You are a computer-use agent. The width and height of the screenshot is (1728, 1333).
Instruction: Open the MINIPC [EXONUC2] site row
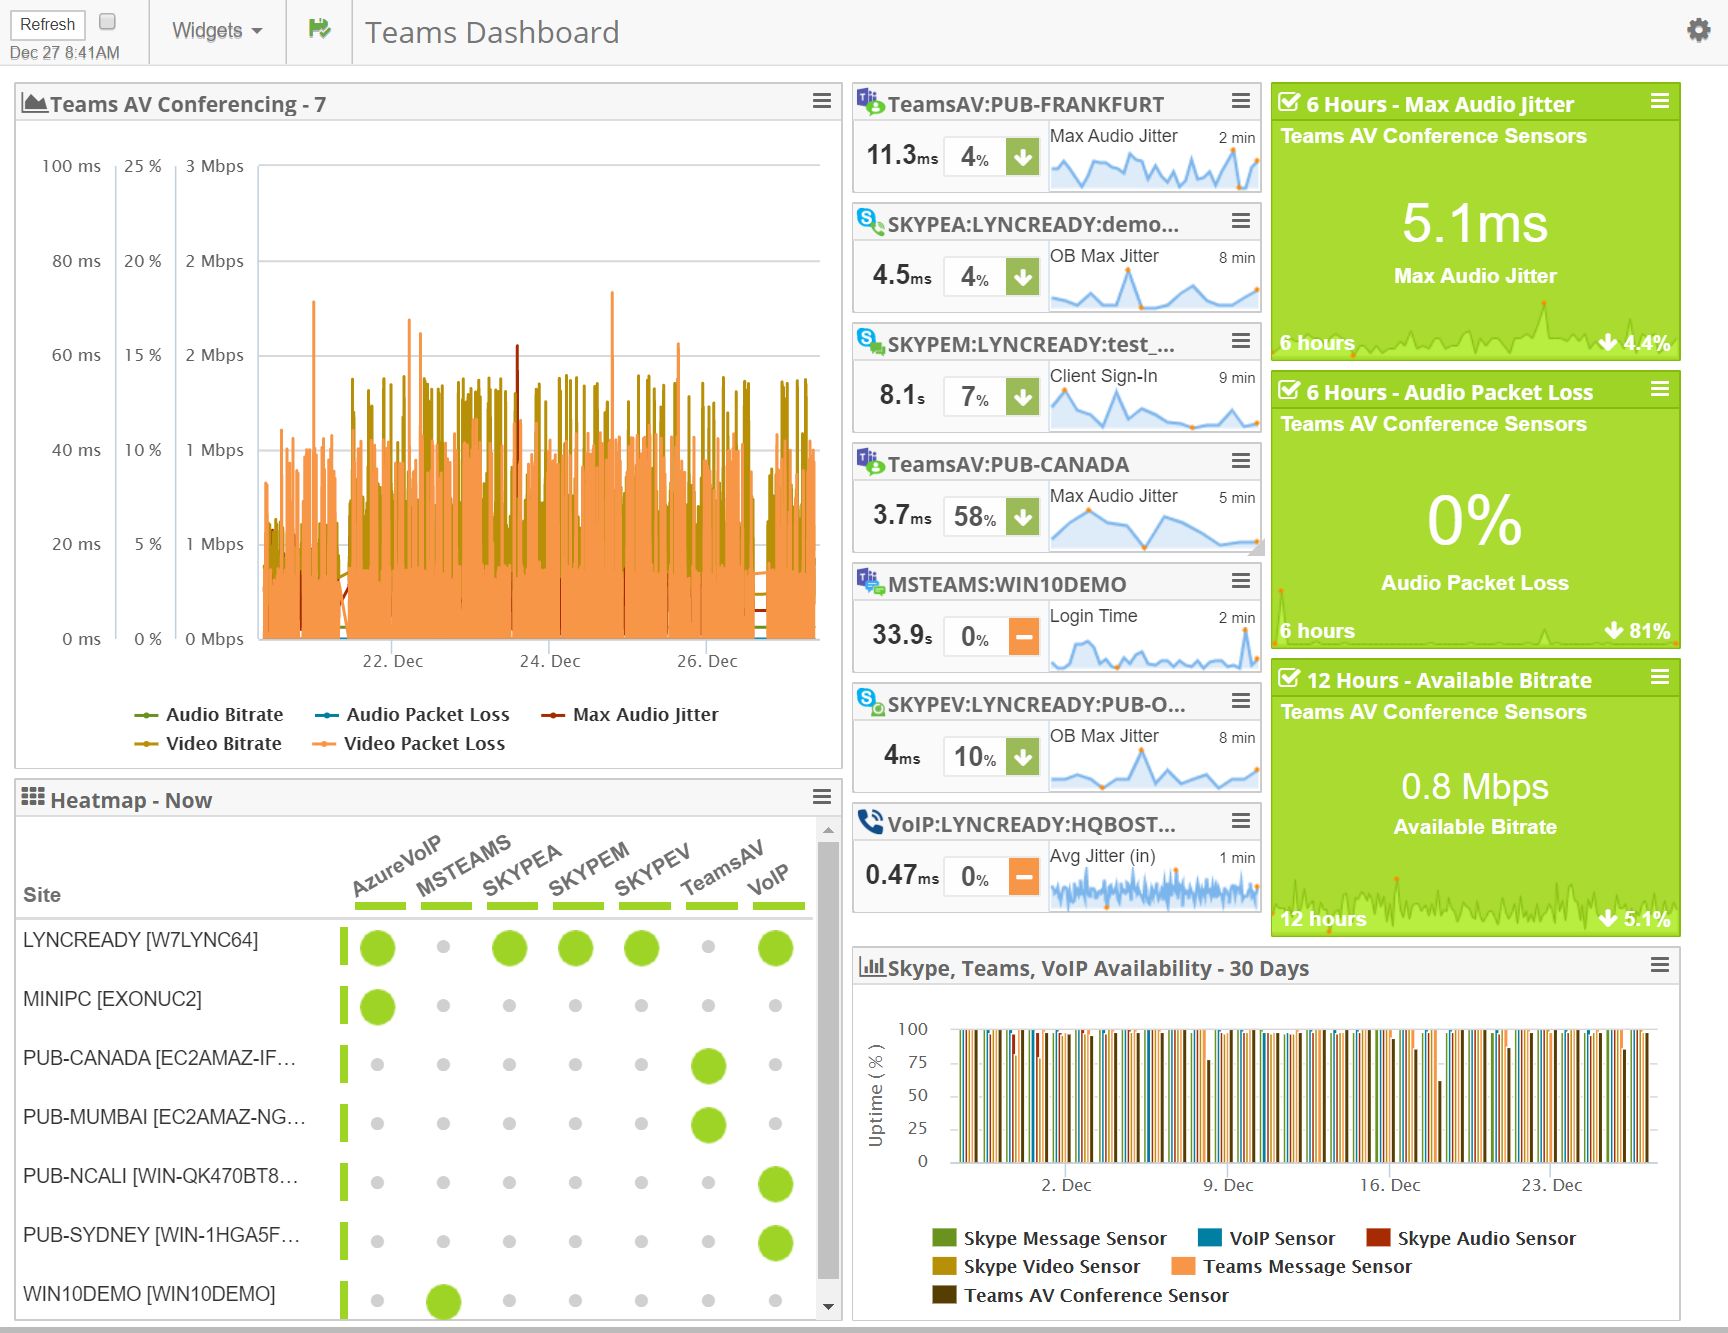[x=112, y=999]
